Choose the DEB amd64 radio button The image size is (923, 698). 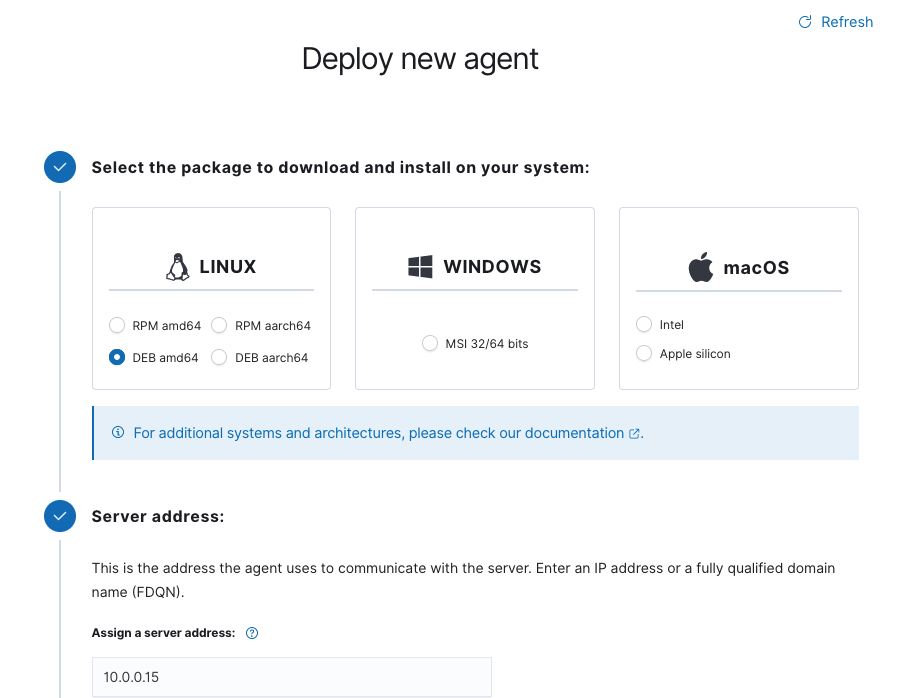pos(117,357)
